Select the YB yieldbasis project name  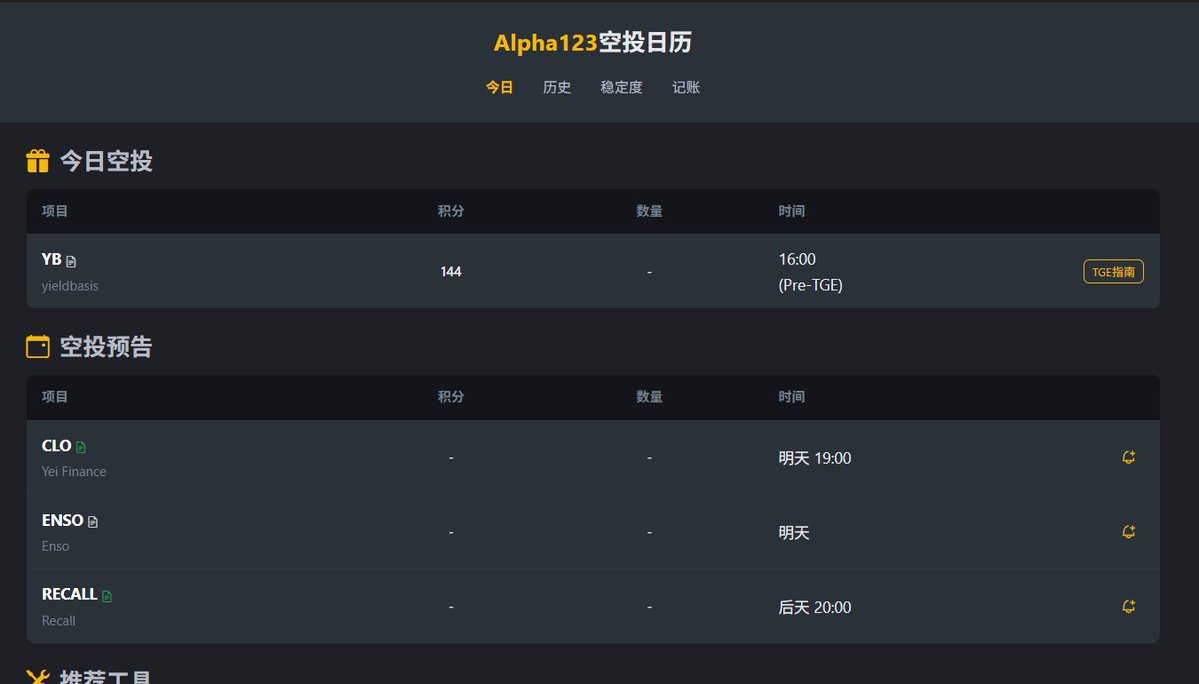(51, 259)
